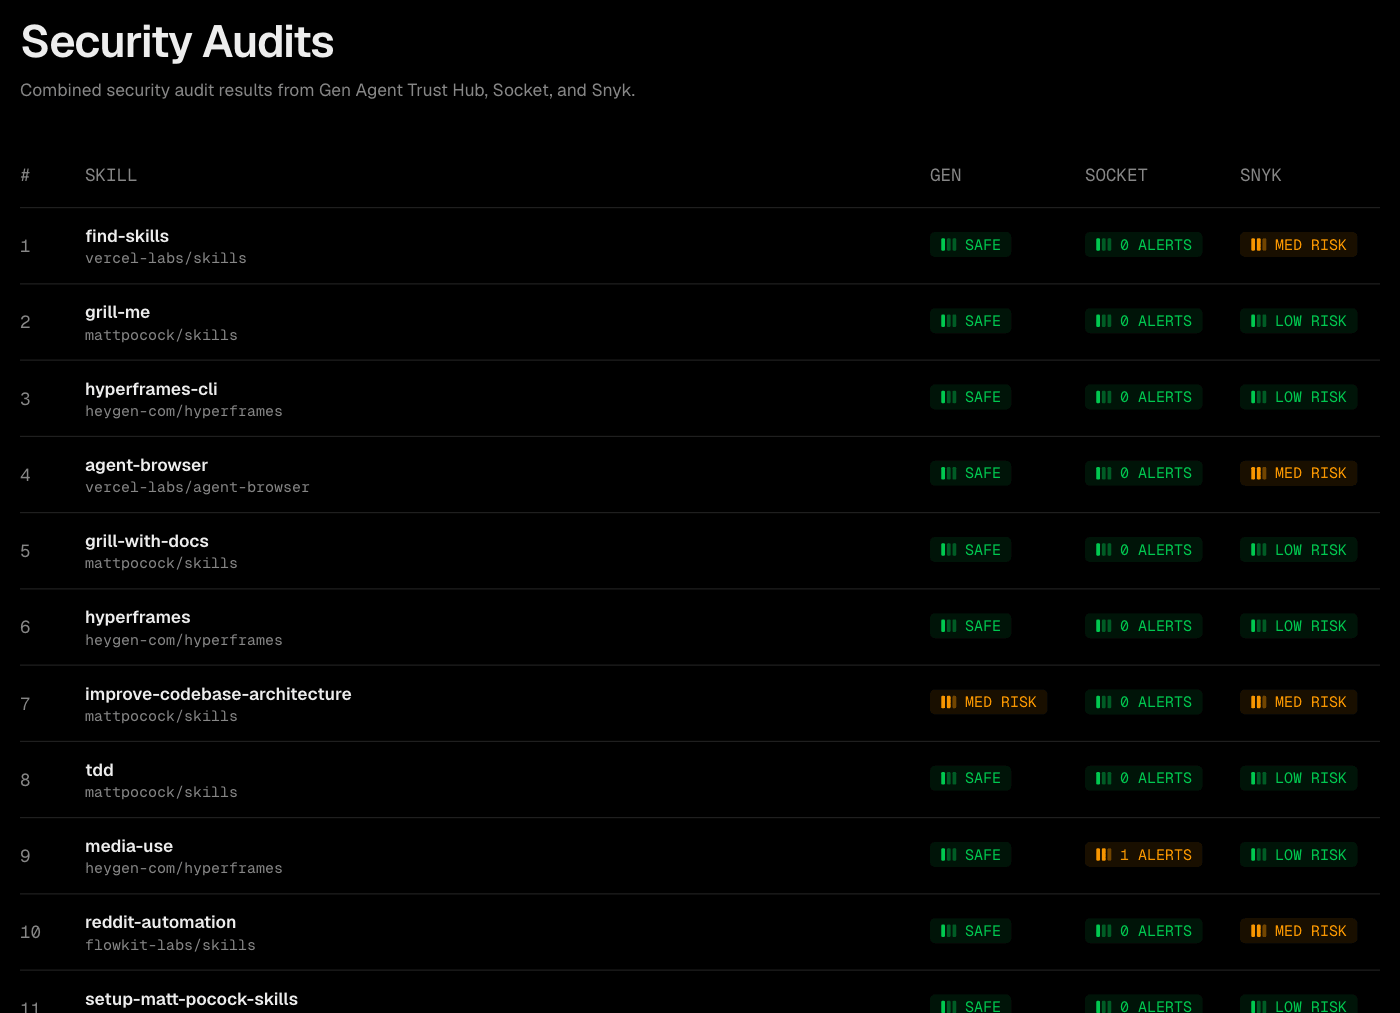Click the Security Audits page heading
Screen dimensions: 1400x1013
pos(178,42)
